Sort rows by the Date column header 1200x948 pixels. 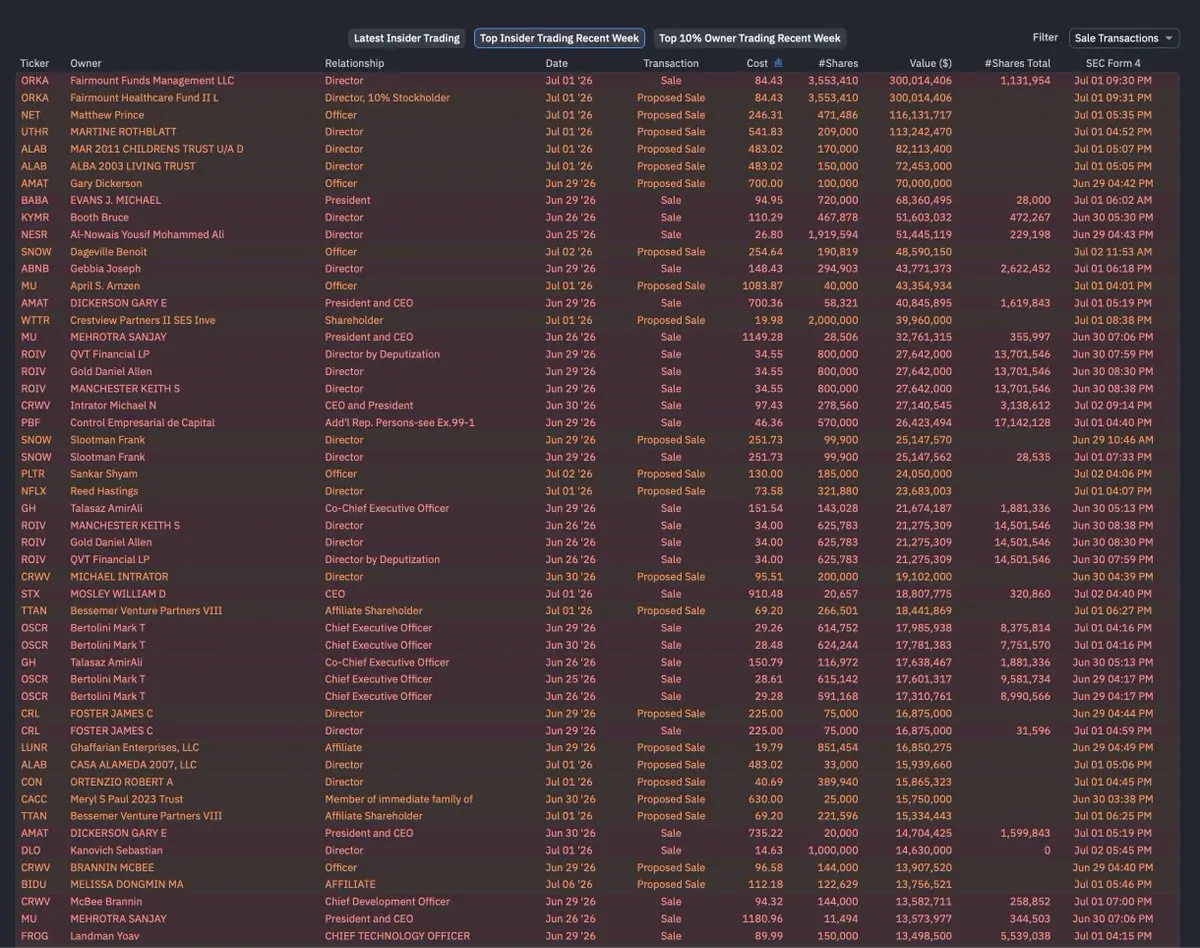556,63
